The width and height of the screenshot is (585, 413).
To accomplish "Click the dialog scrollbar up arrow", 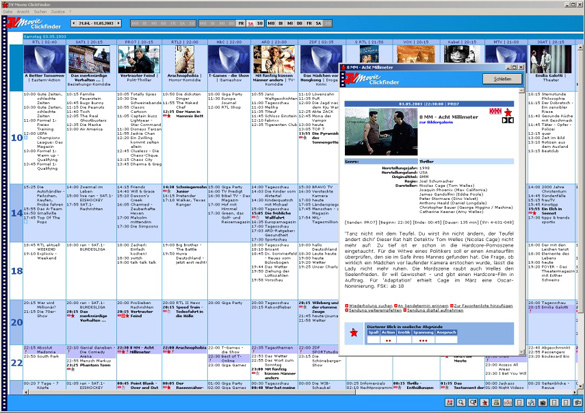I will point(522,91).
